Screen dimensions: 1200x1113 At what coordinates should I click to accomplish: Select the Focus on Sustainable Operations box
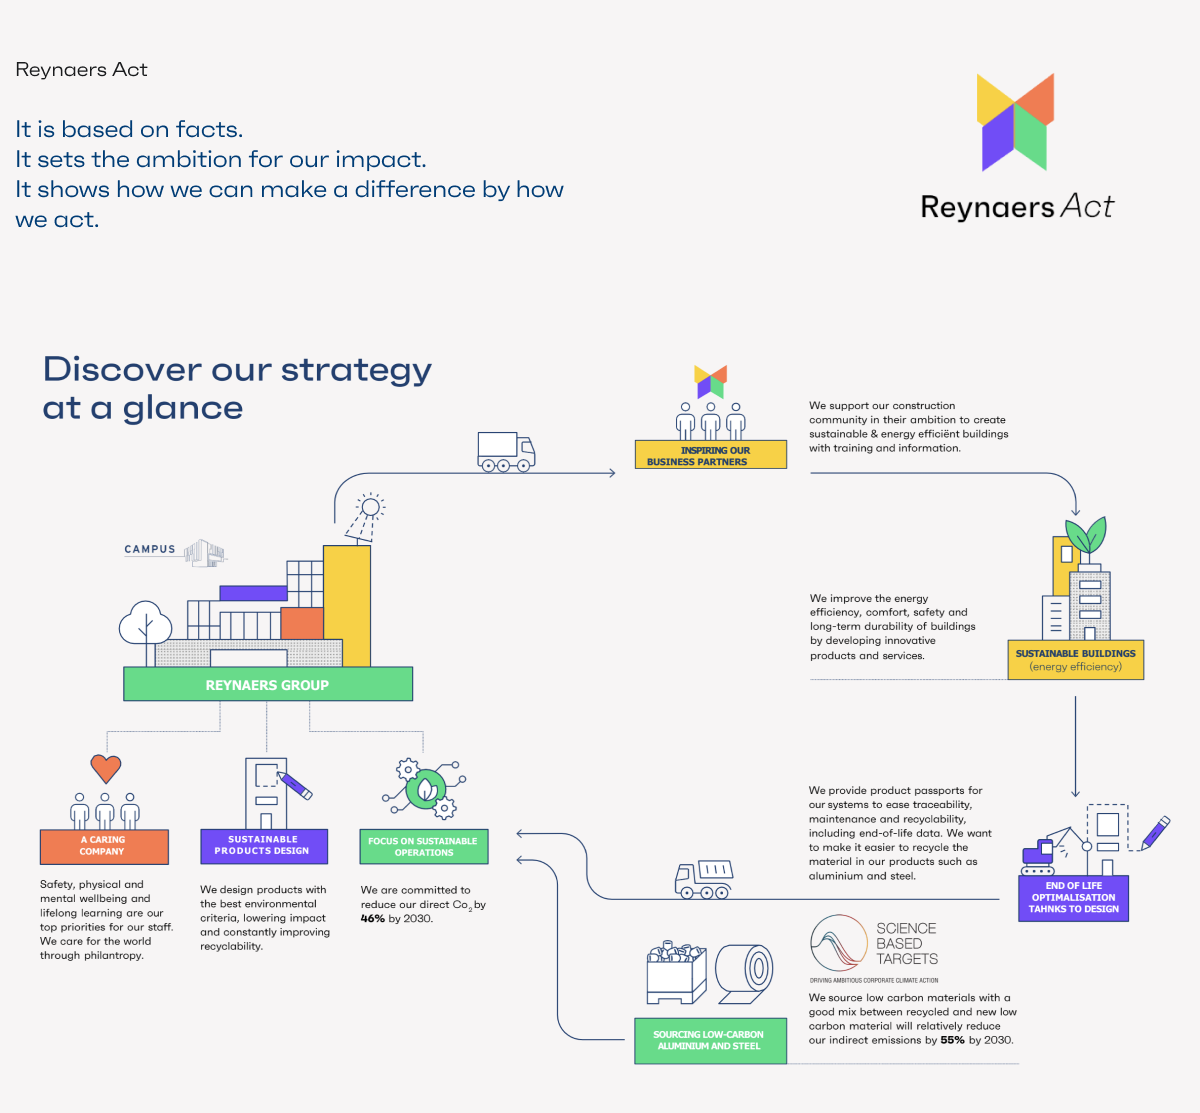point(424,846)
